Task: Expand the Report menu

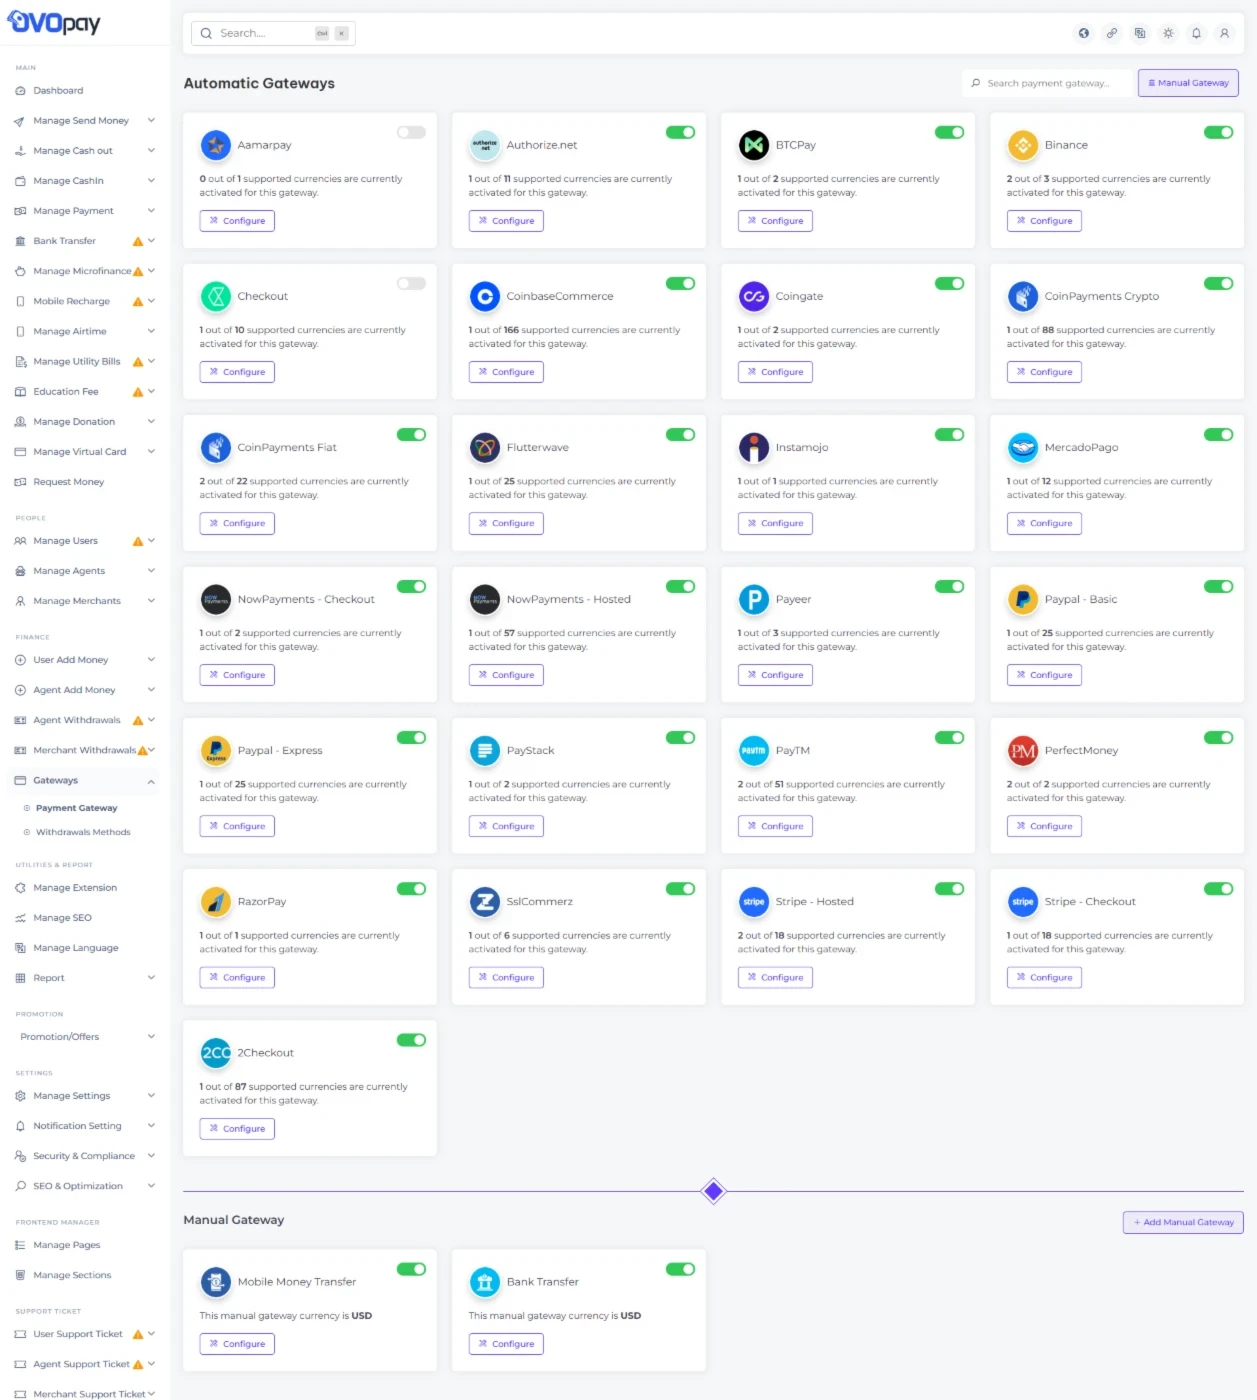Action: pyautogui.click(x=85, y=978)
